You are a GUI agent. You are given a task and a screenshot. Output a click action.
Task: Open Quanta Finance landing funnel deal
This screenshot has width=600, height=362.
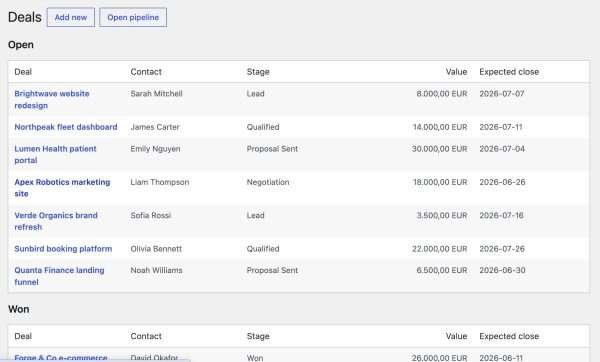click(x=59, y=276)
